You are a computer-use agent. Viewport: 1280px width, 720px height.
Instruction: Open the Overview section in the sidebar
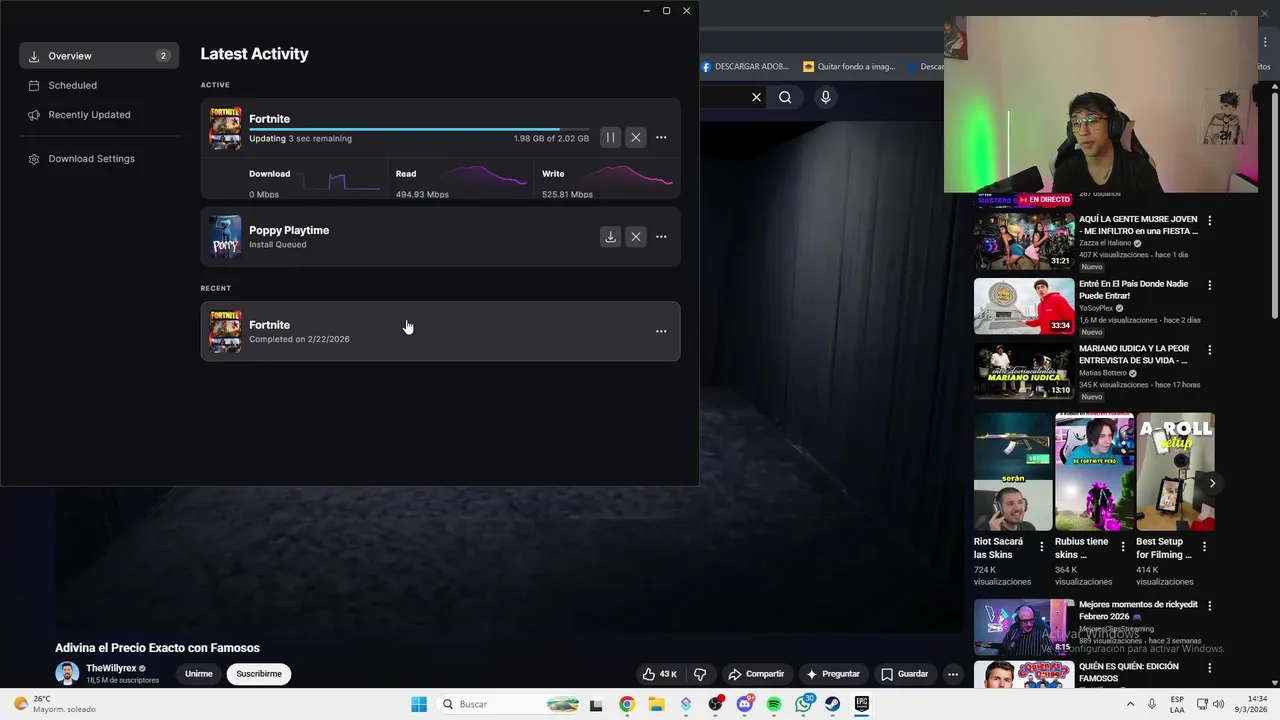[x=99, y=56]
